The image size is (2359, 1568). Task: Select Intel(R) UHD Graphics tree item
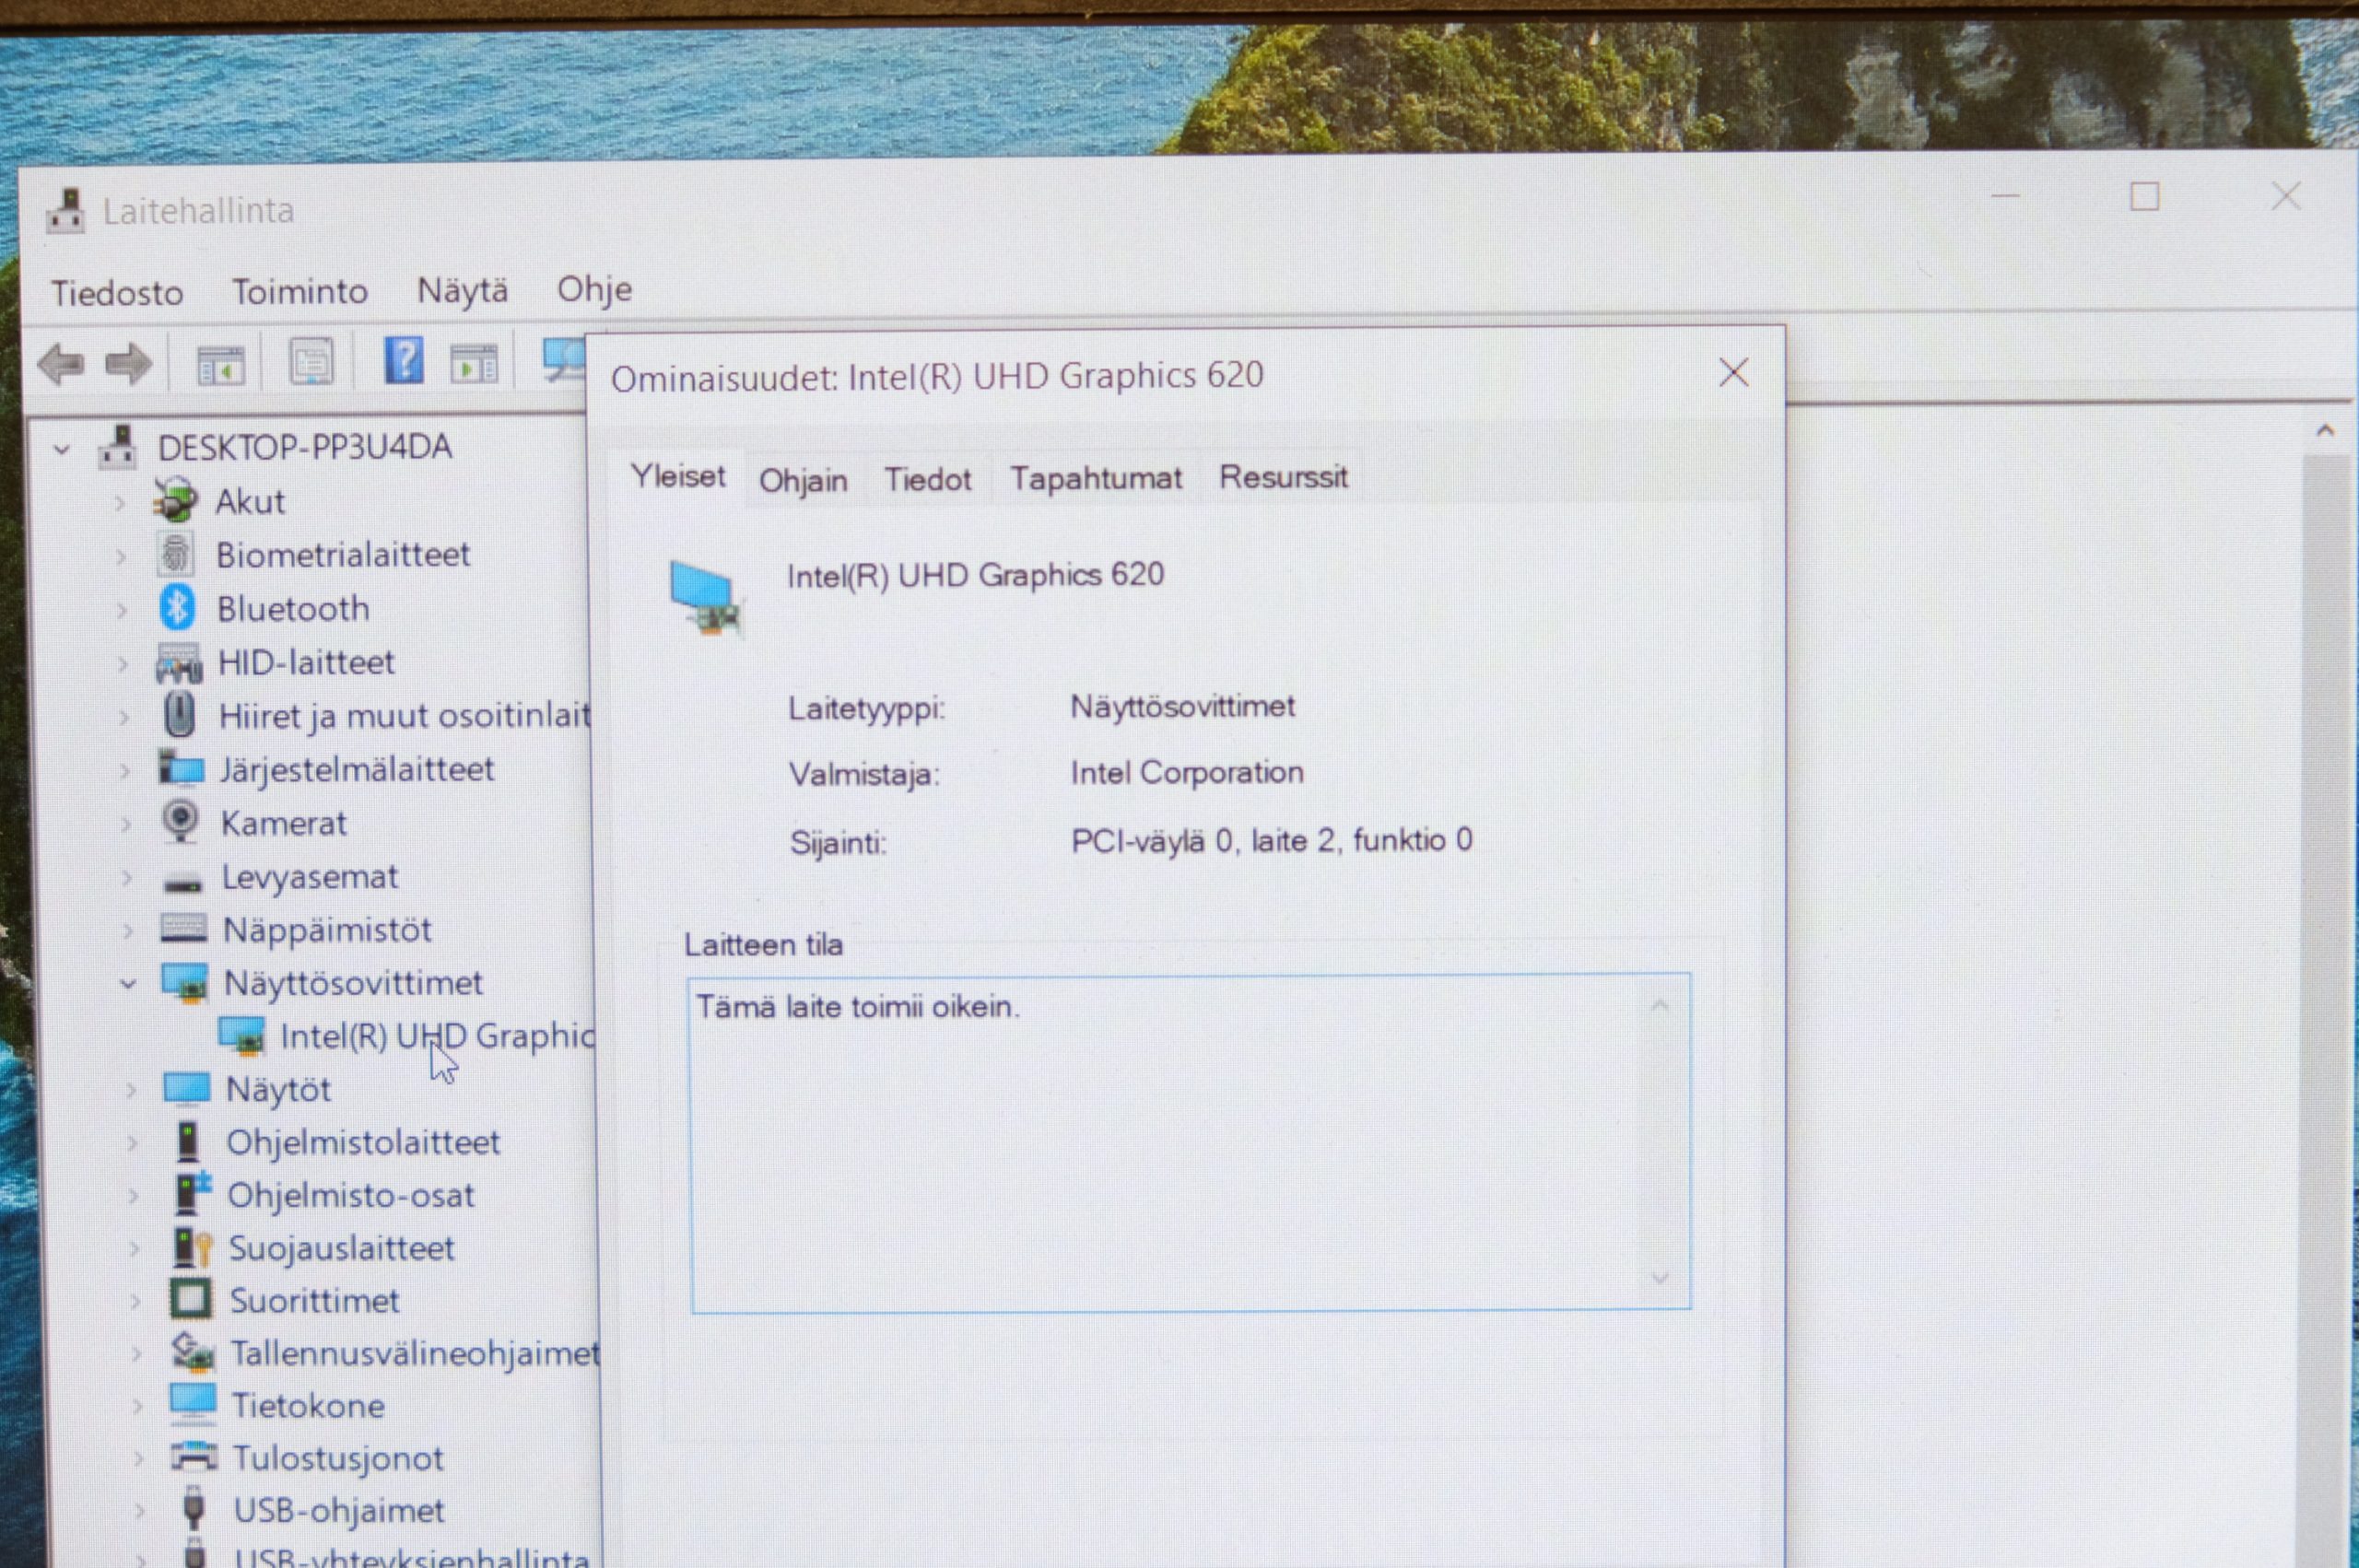437,1036
